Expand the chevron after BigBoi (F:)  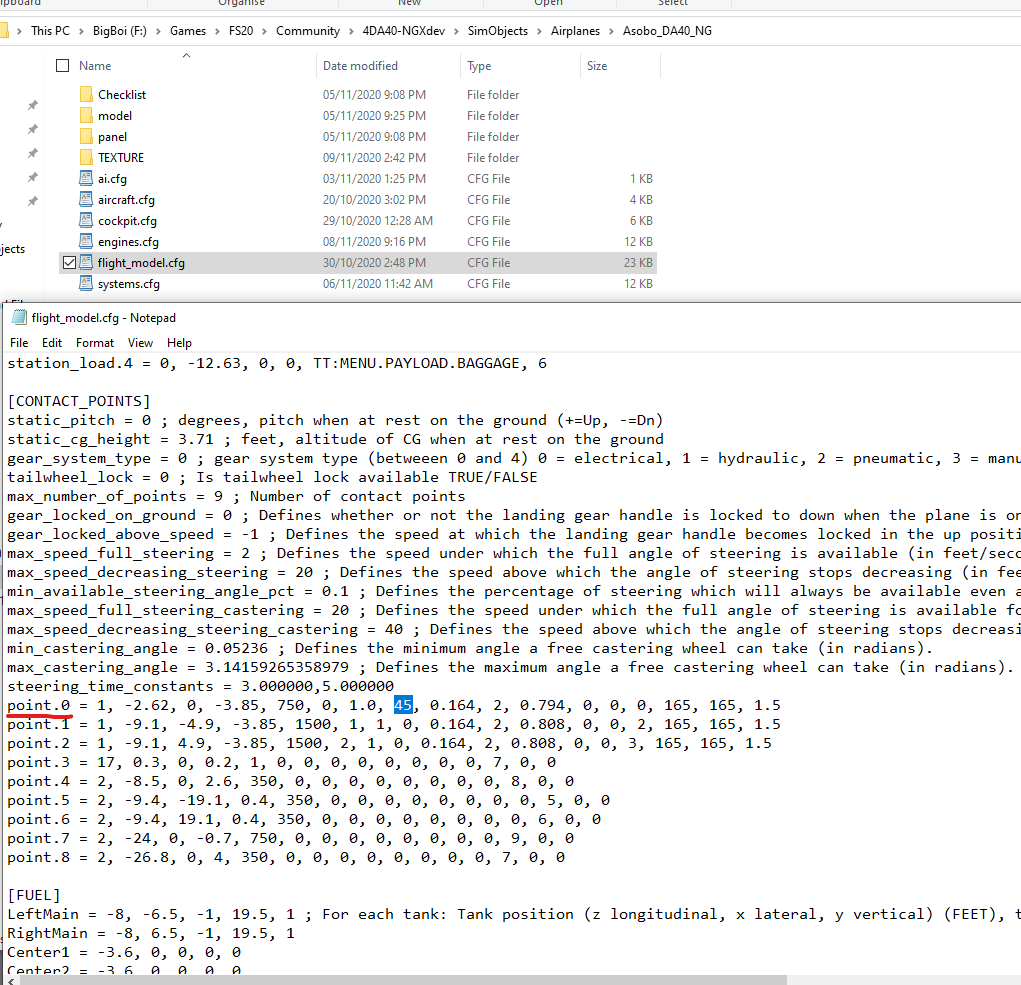tap(158, 31)
